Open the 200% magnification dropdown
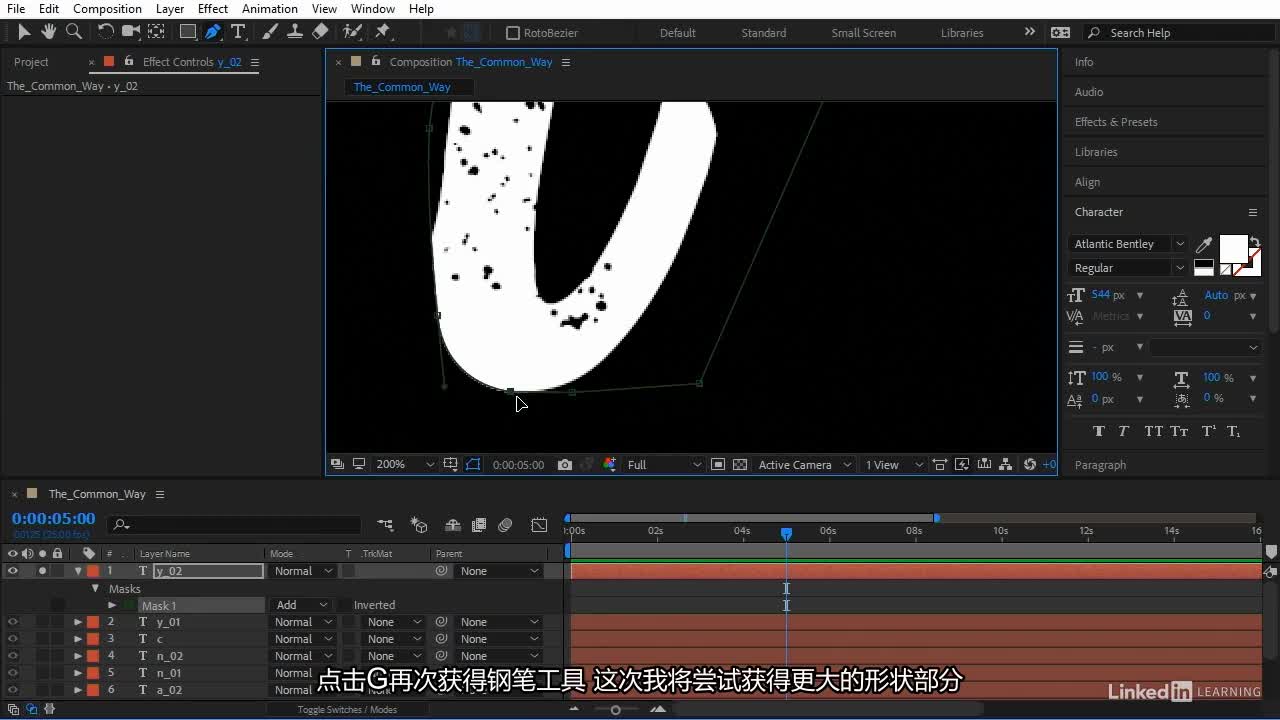The width and height of the screenshot is (1280, 720). (405, 465)
